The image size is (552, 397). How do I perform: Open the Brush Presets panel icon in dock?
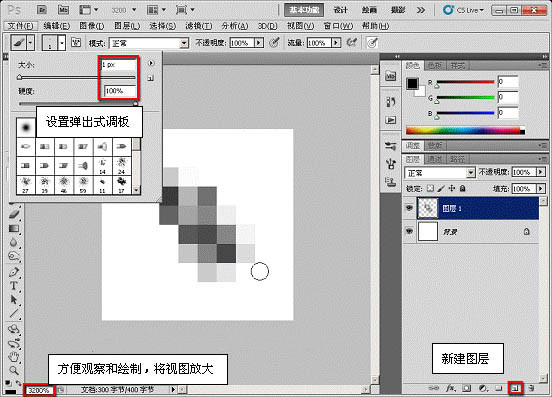390,146
